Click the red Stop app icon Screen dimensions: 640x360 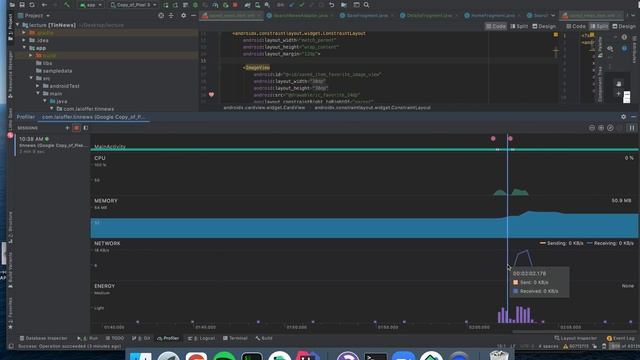235,5
